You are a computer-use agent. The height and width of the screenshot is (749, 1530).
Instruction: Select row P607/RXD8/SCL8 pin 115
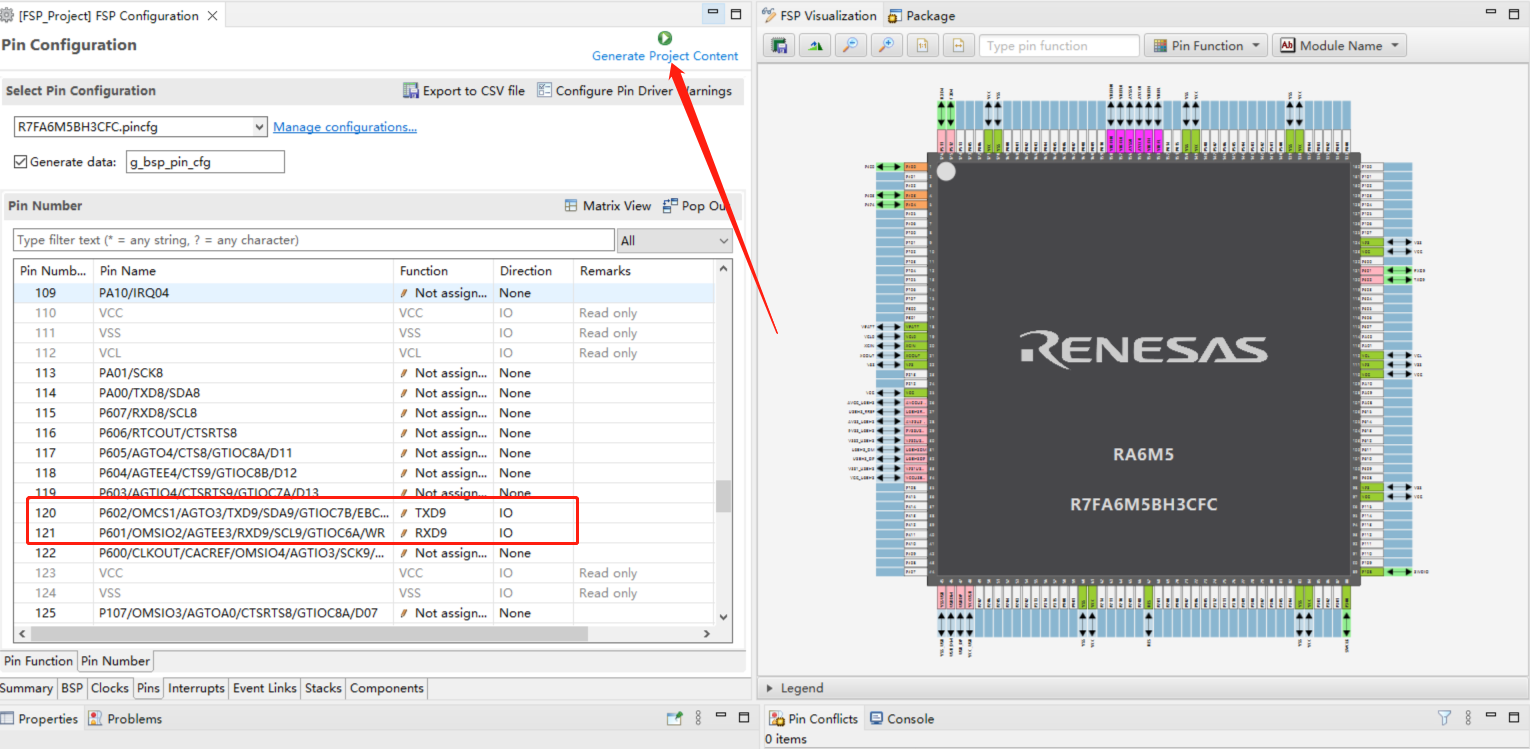pyautogui.click(x=364, y=413)
